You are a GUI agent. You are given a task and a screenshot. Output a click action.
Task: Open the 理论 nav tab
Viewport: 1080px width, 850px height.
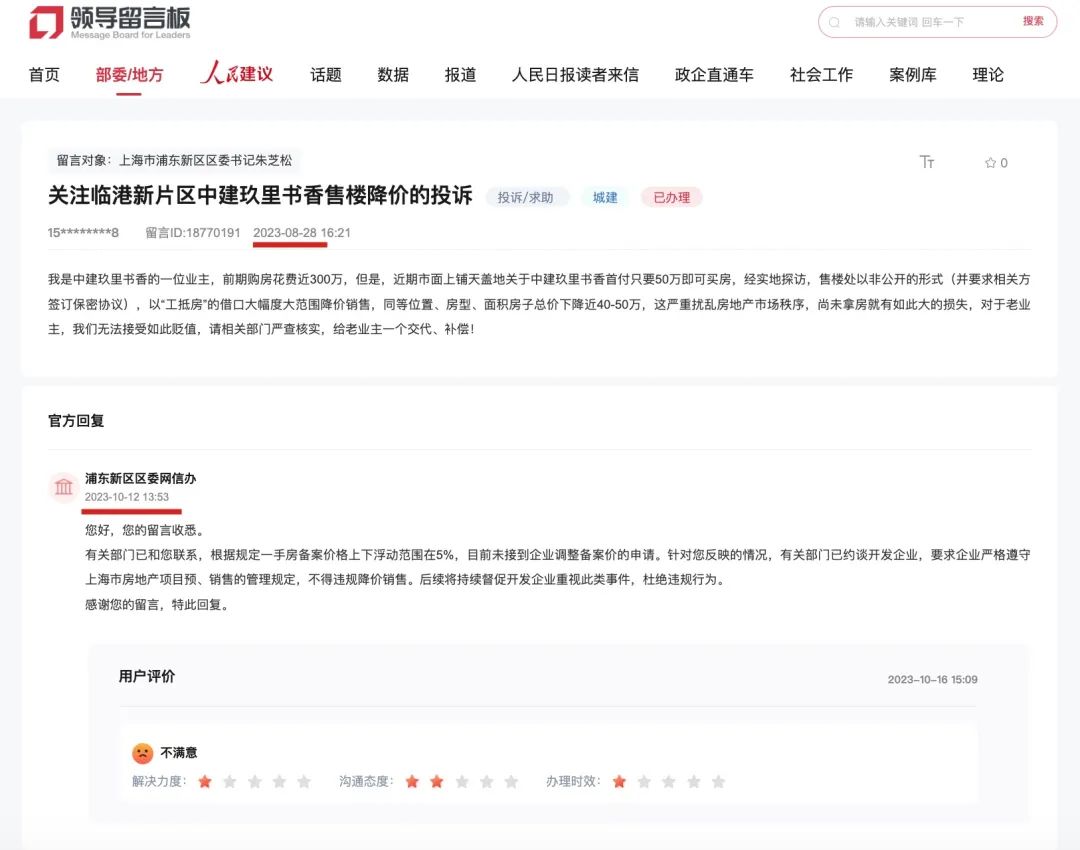click(x=988, y=74)
